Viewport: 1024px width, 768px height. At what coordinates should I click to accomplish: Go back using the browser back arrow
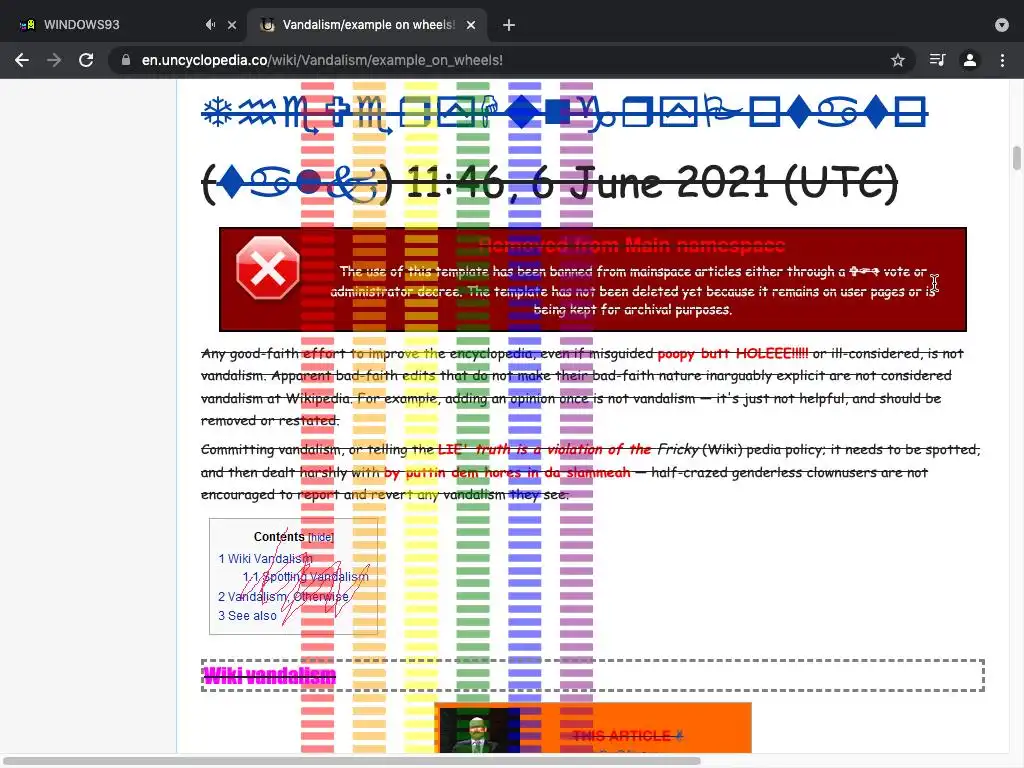pos(22,60)
